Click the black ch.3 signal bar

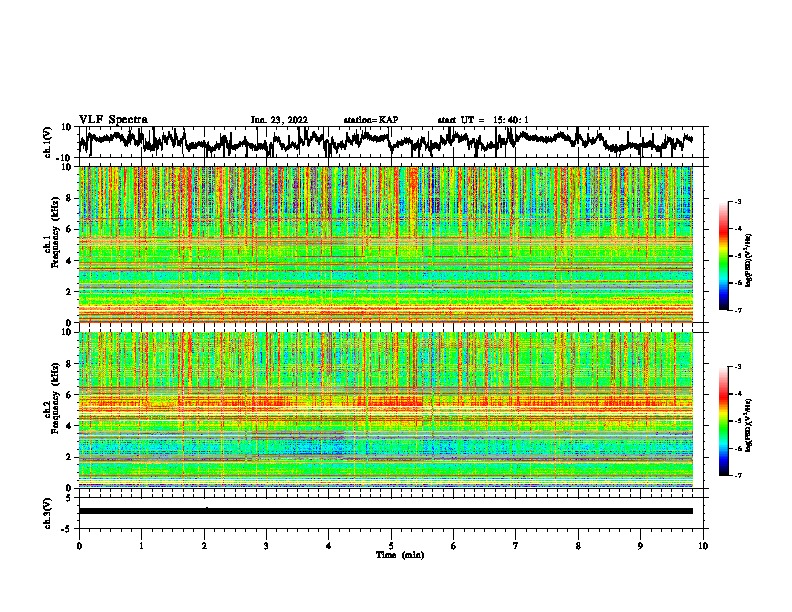385,511
